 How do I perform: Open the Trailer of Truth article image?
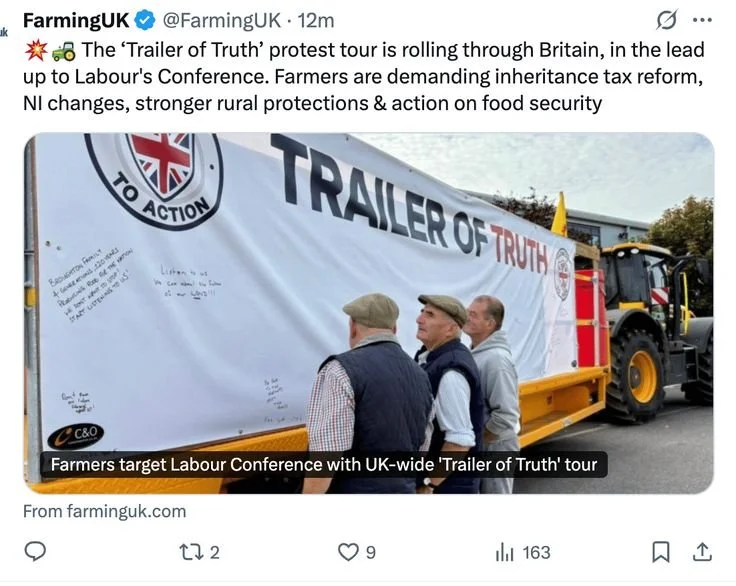pyautogui.click(x=369, y=313)
